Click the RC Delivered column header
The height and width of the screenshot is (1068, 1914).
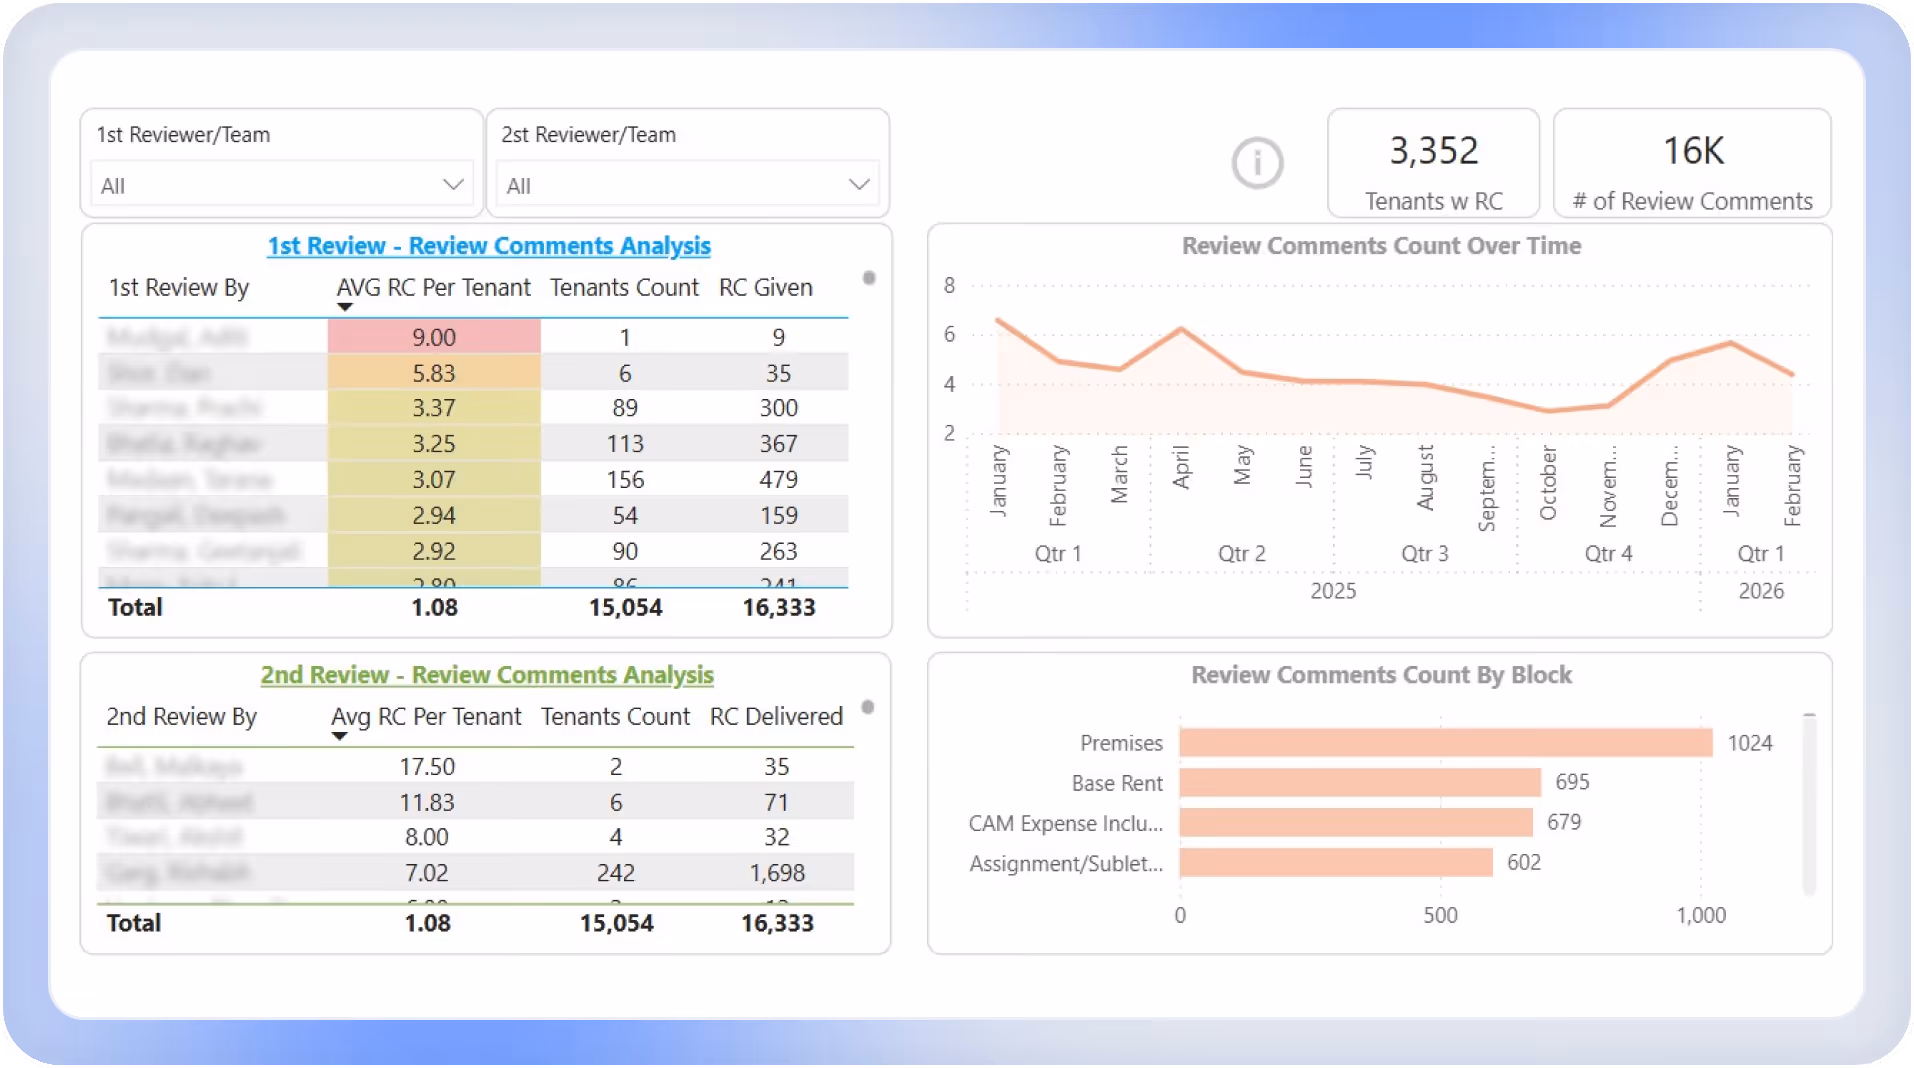(776, 716)
